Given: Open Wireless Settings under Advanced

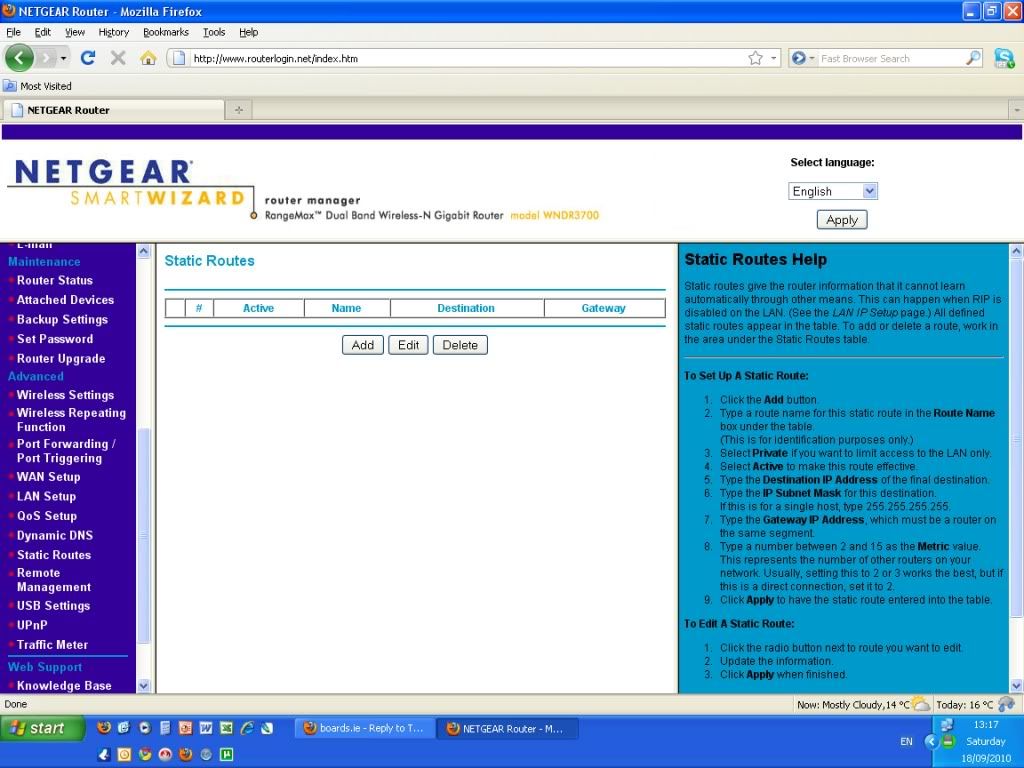Looking at the screenshot, I should pos(65,395).
